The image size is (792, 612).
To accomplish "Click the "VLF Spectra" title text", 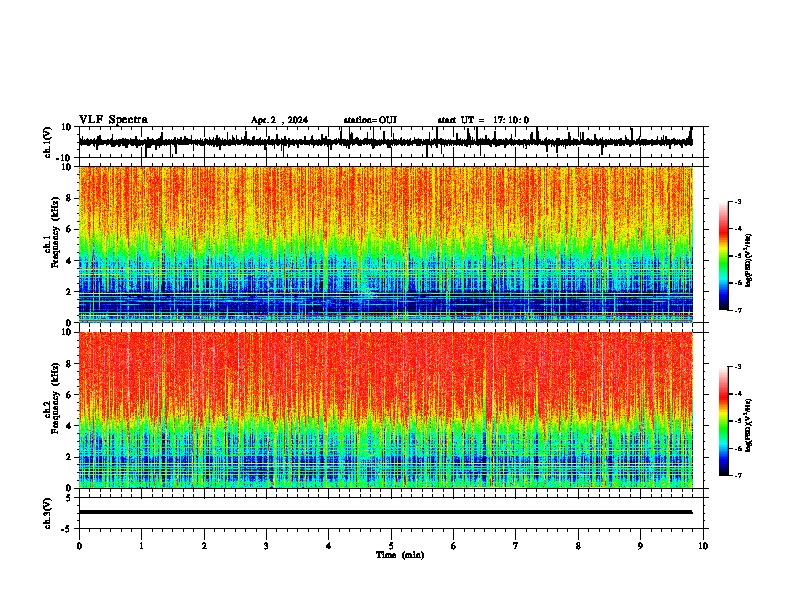I will pyautogui.click(x=113, y=120).
